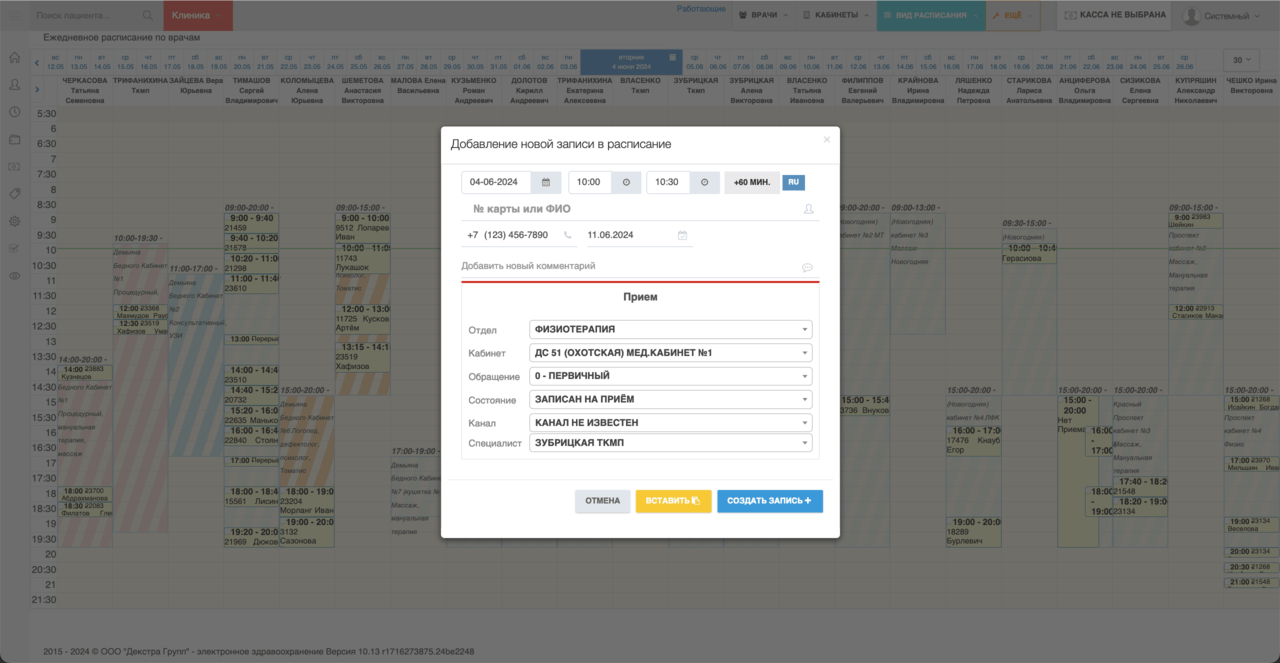1280x663 pixels.
Task: Open the clock picker for 10:30 end time
Action: [704, 182]
